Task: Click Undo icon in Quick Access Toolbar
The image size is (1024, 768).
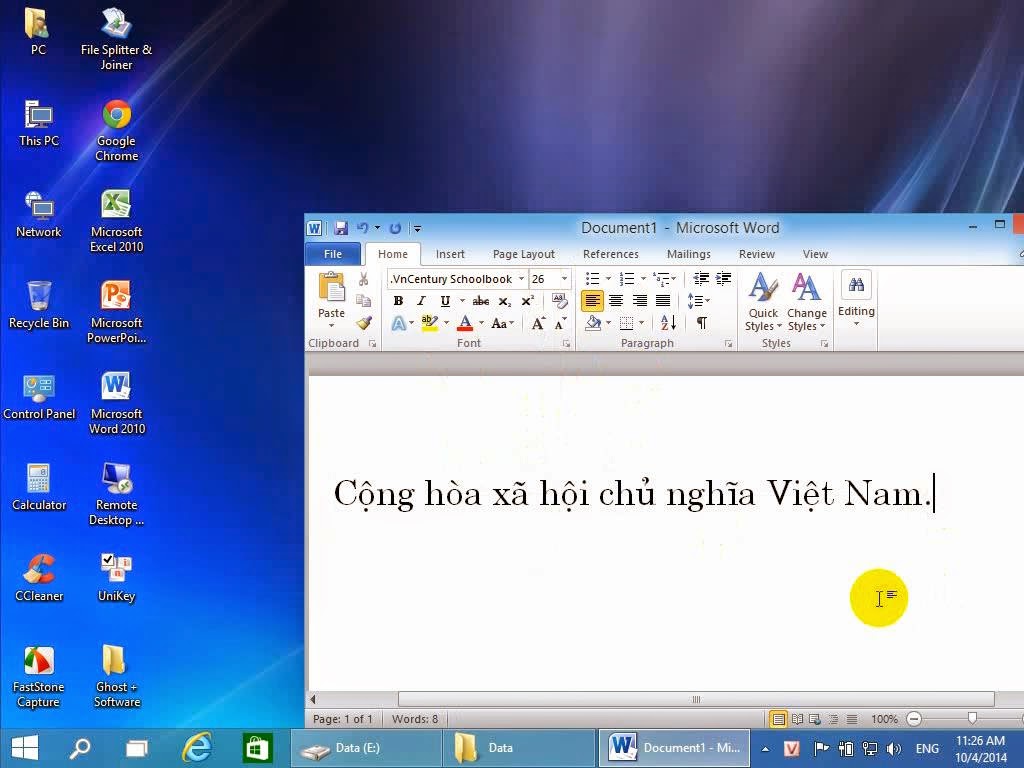Action: click(x=362, y=228)
